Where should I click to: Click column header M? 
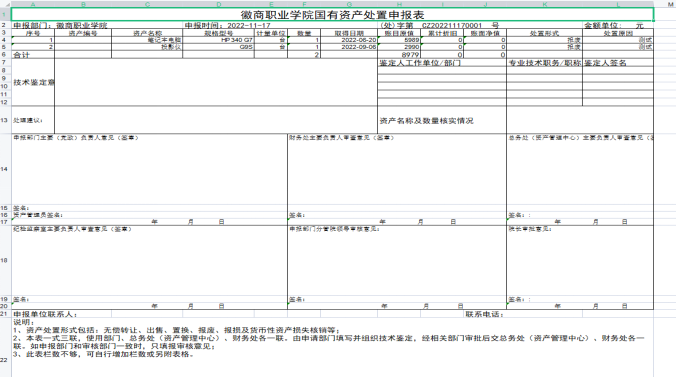670,4
